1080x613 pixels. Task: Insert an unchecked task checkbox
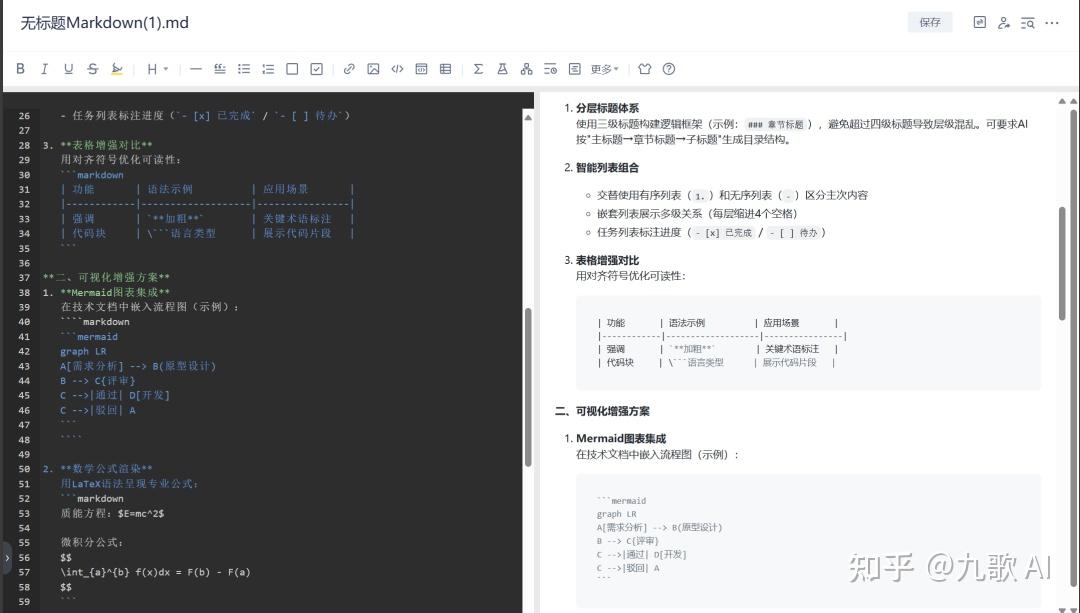(292, 68)
